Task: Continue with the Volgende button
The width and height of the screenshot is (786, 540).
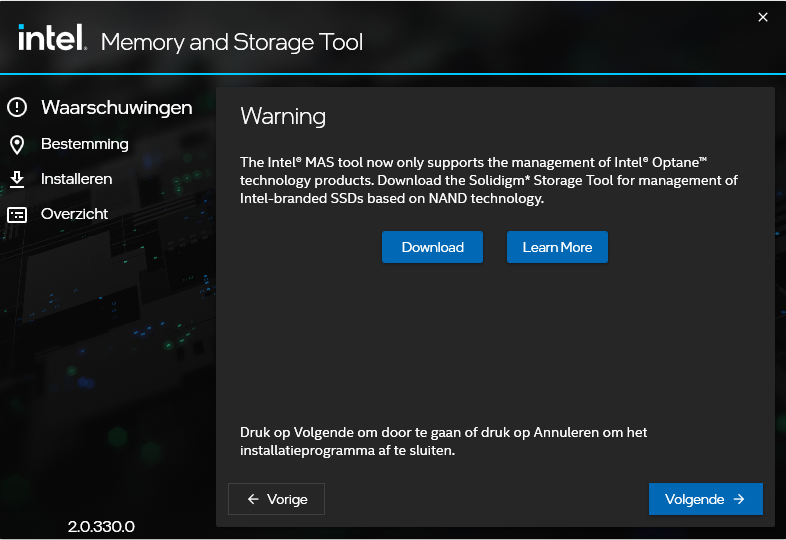Action: (x=706, y=499)
